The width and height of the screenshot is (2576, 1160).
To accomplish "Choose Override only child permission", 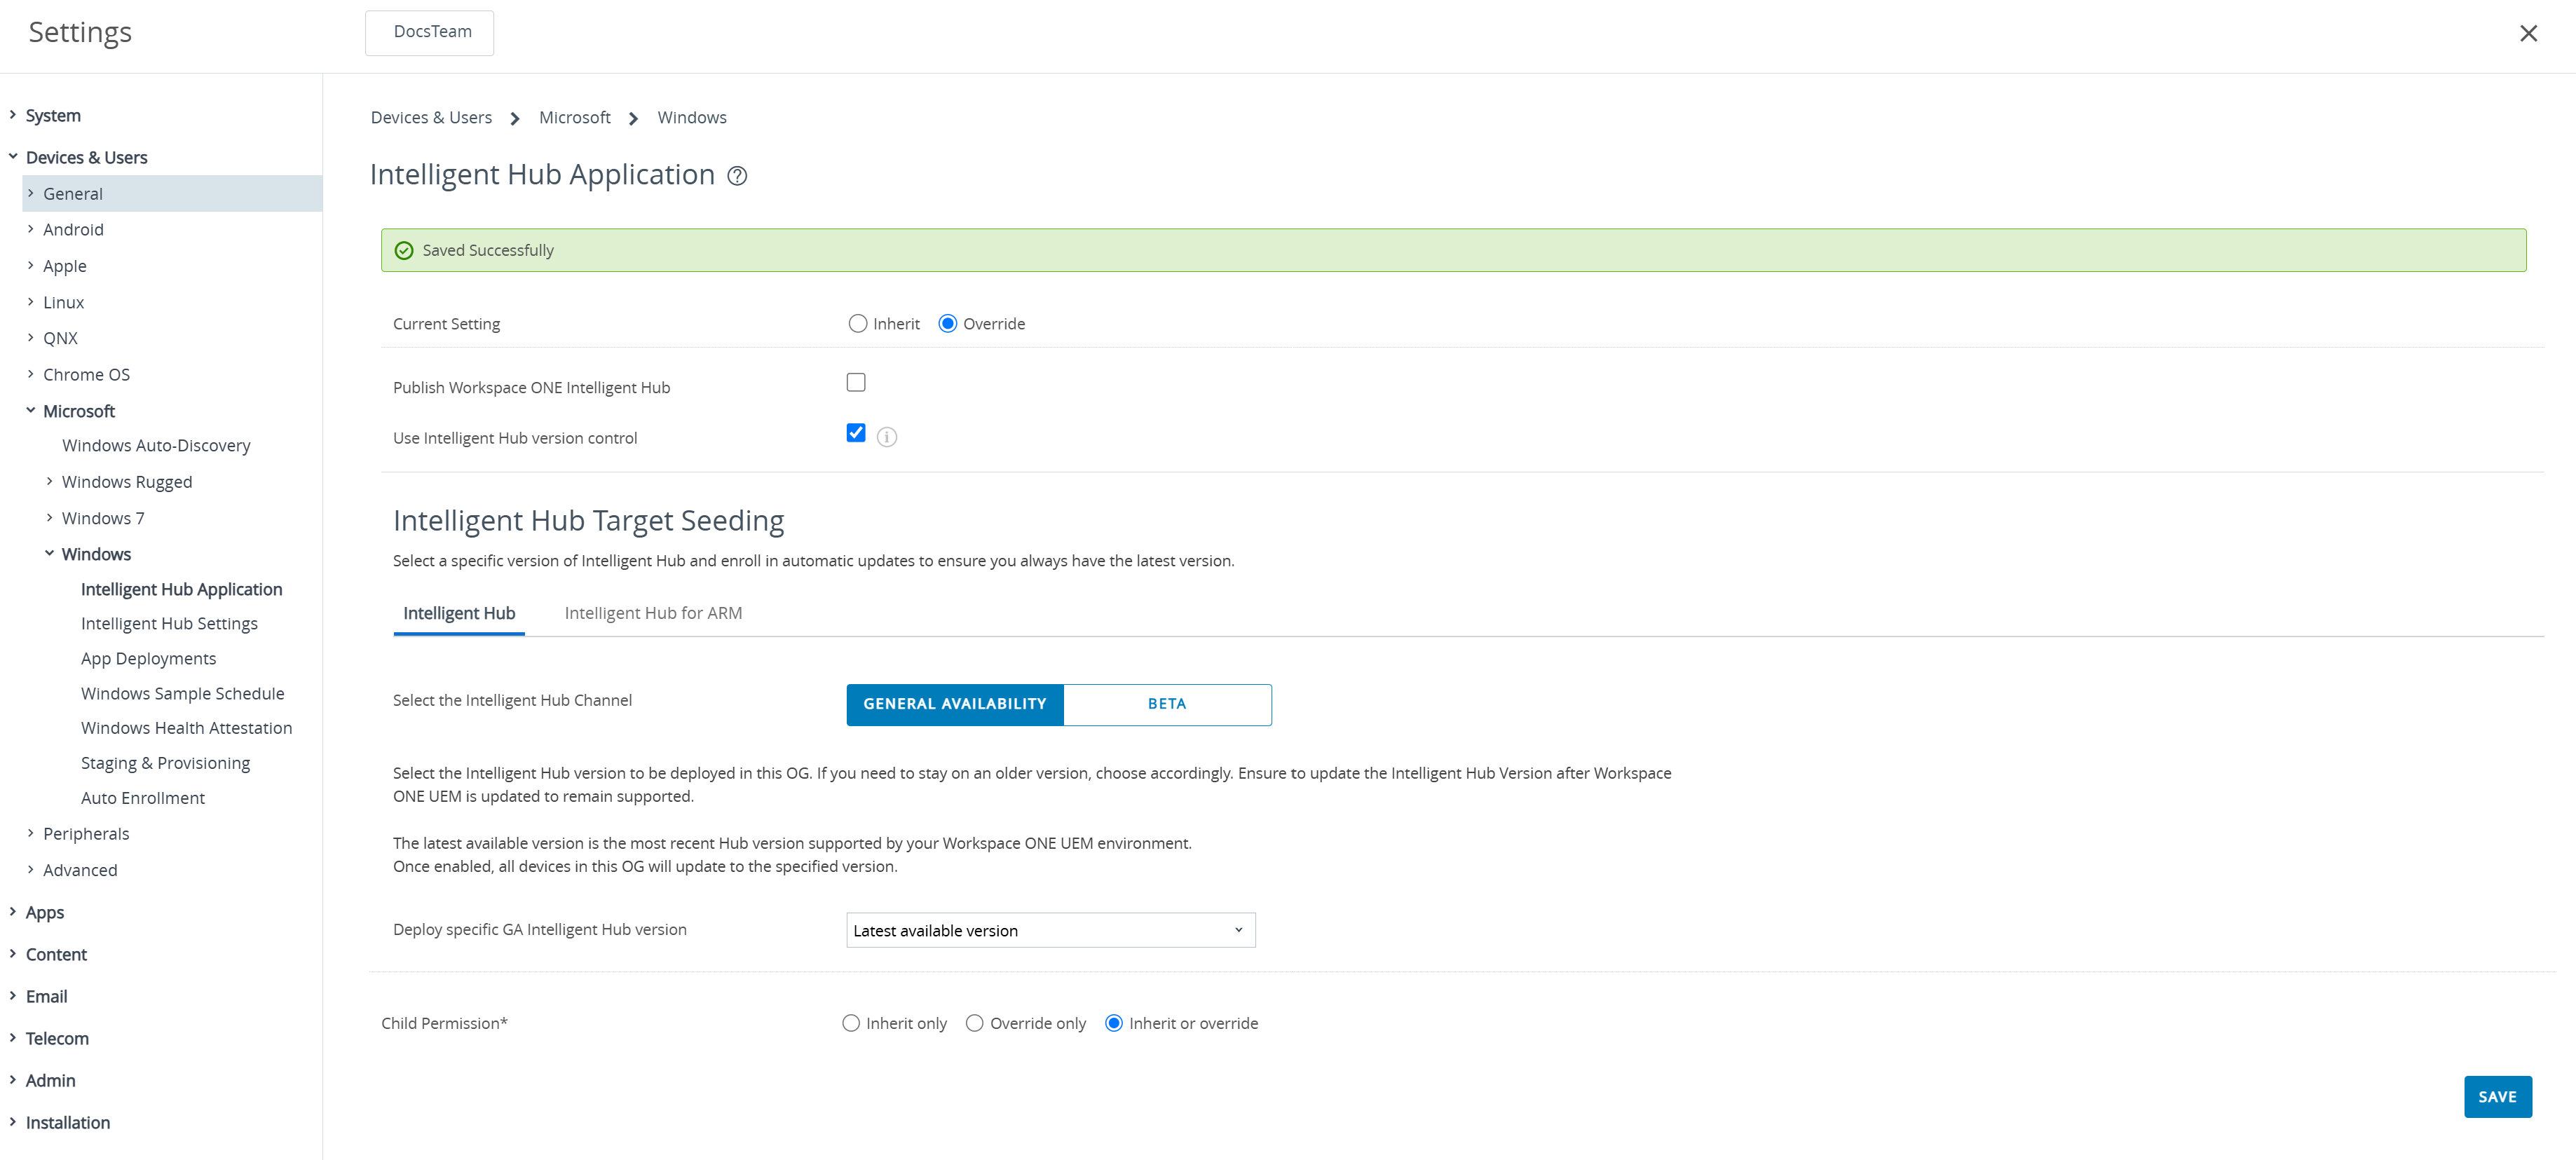I will (x=975, y=1024).
